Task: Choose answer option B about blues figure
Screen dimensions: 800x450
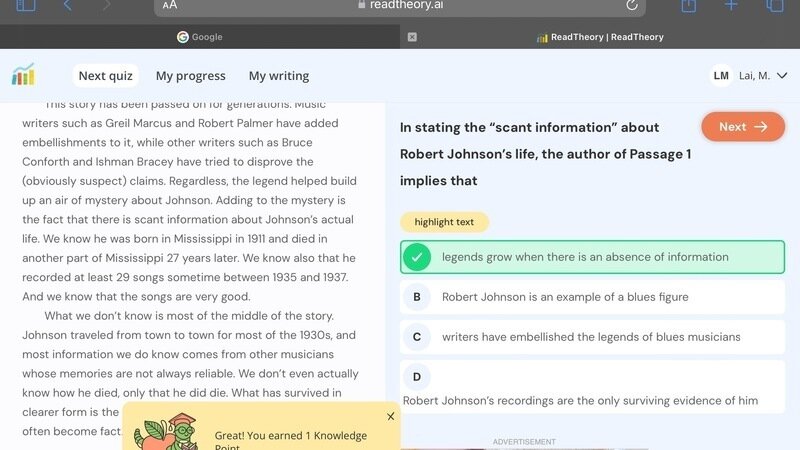Action: (592, 297)
